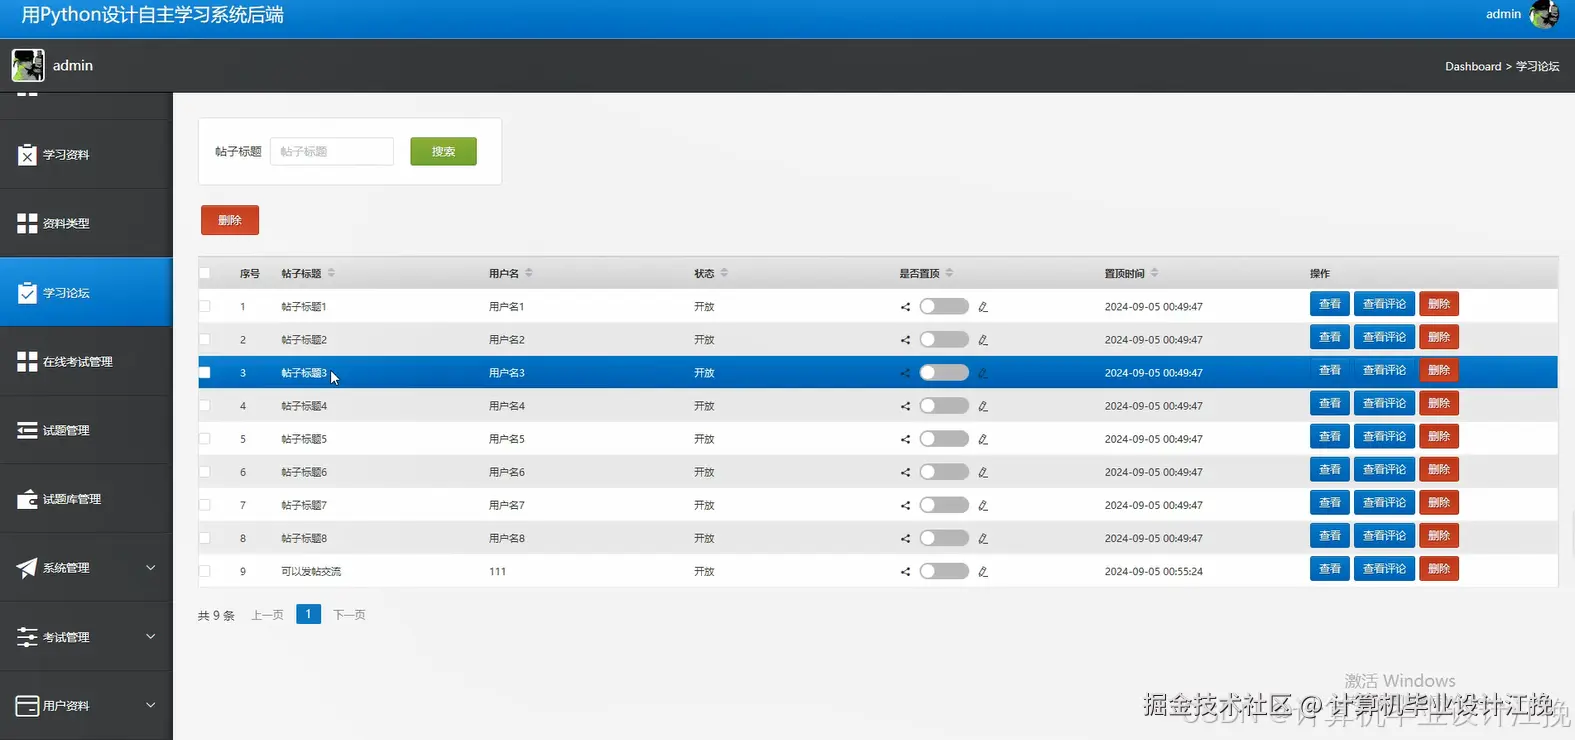This screenshot has height=740, width=1575.
Task: Click the share icon in row 帖子标题7
Action: click(905, 505)
